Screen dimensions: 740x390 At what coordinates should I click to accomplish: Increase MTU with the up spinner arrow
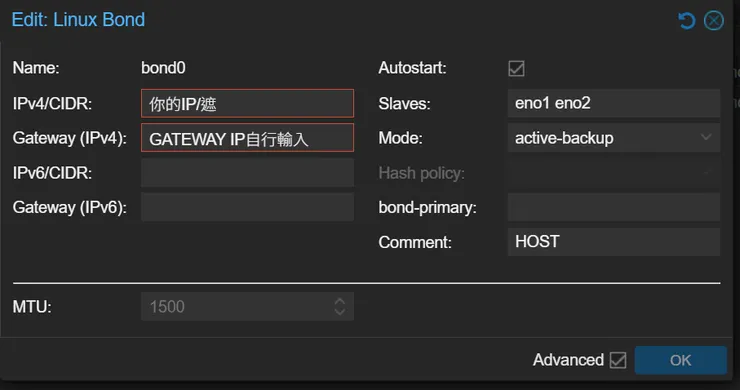coord(340,301)
